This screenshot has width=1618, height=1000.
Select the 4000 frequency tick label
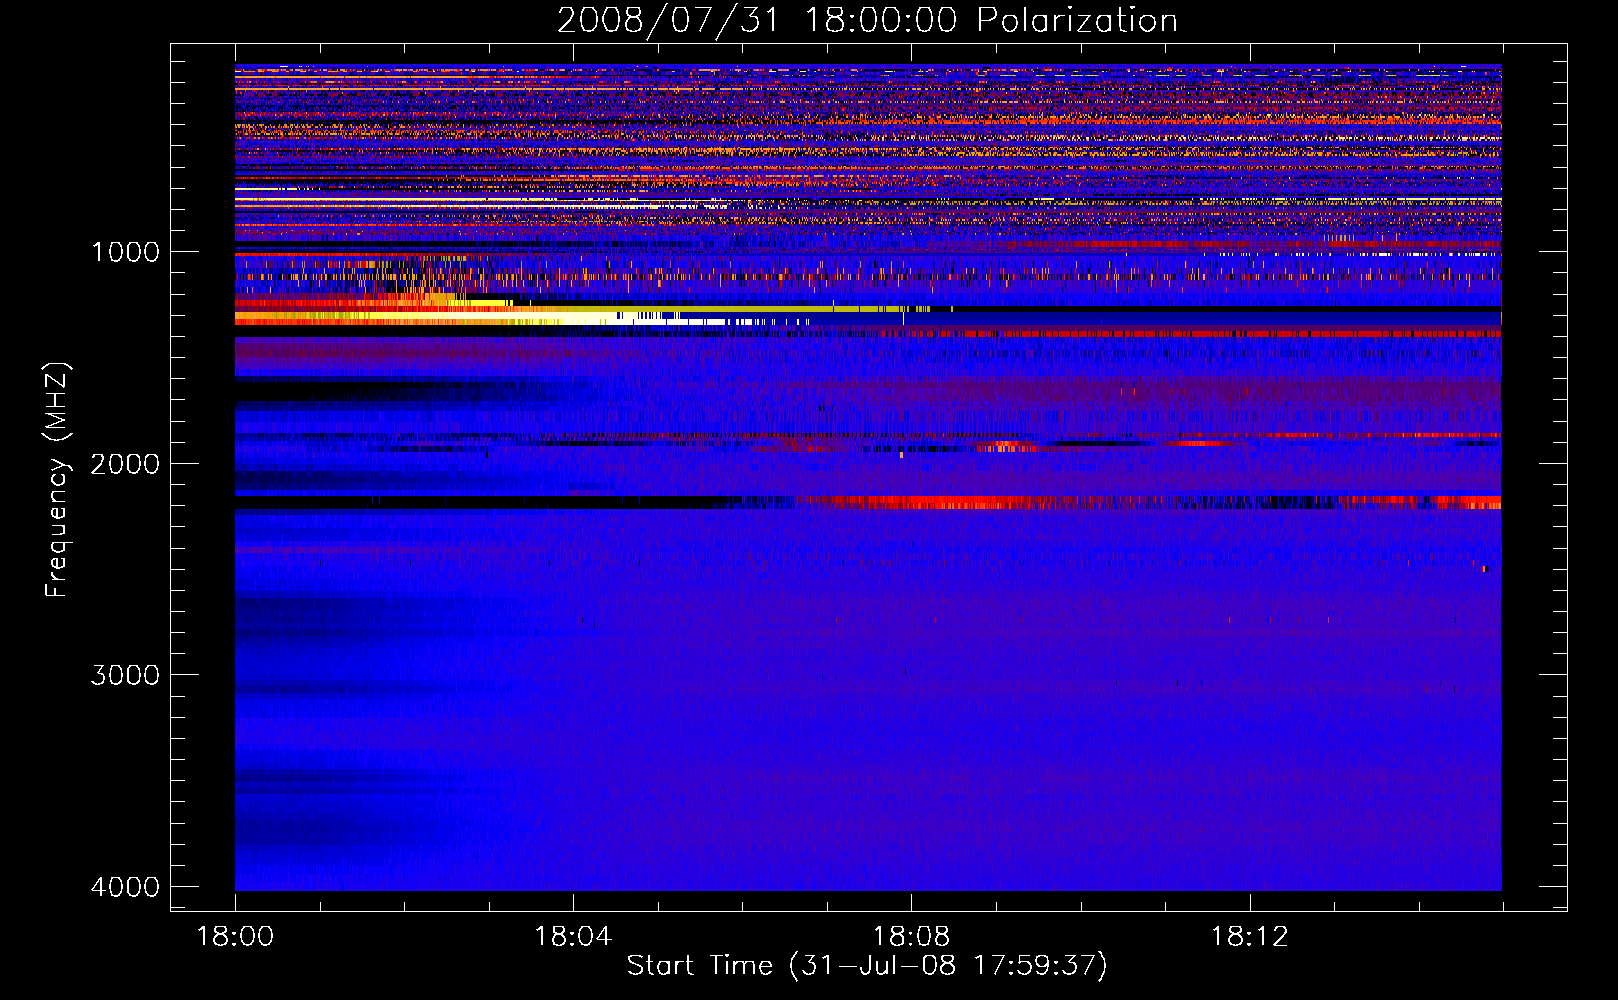[x=126, y=887]
